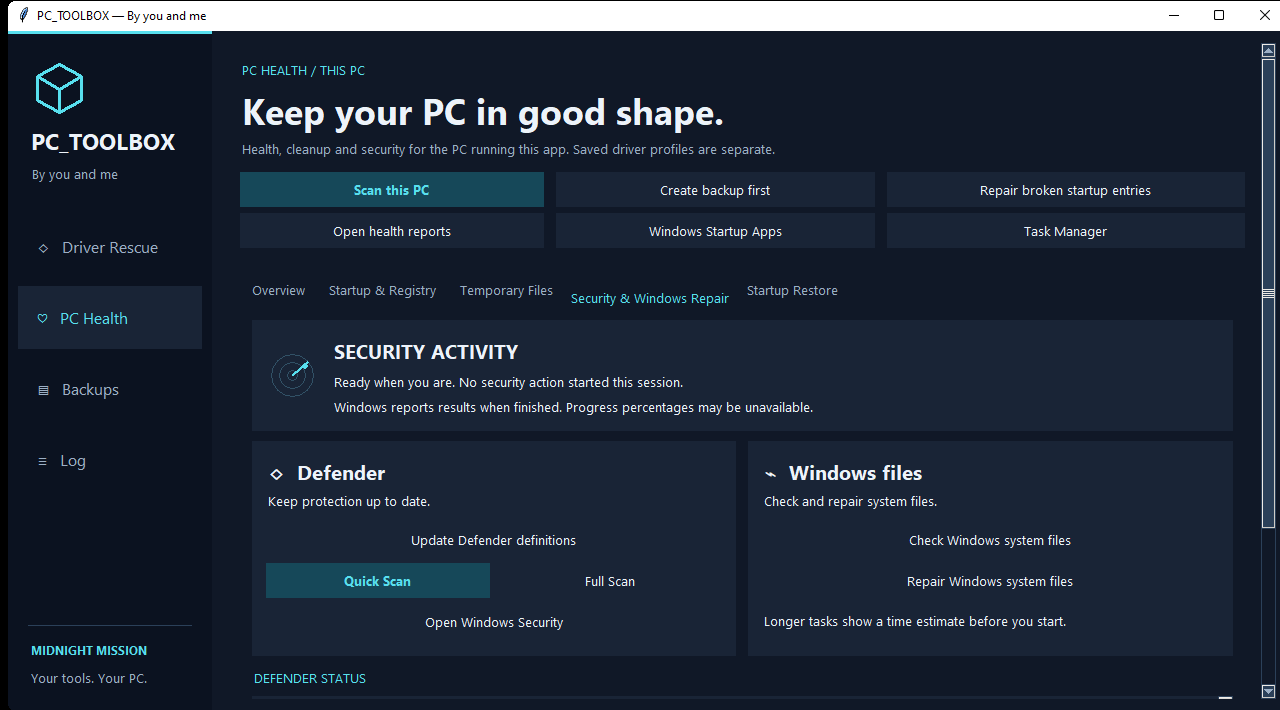Click the MIDNIGHT MISSION label

pos(89,650)
